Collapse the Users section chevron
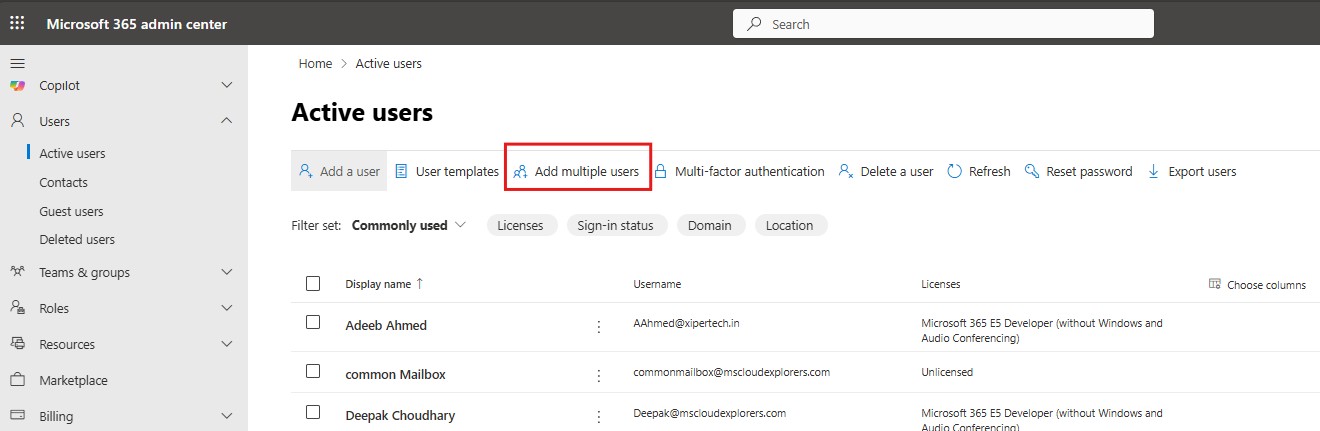 [227, 121]
